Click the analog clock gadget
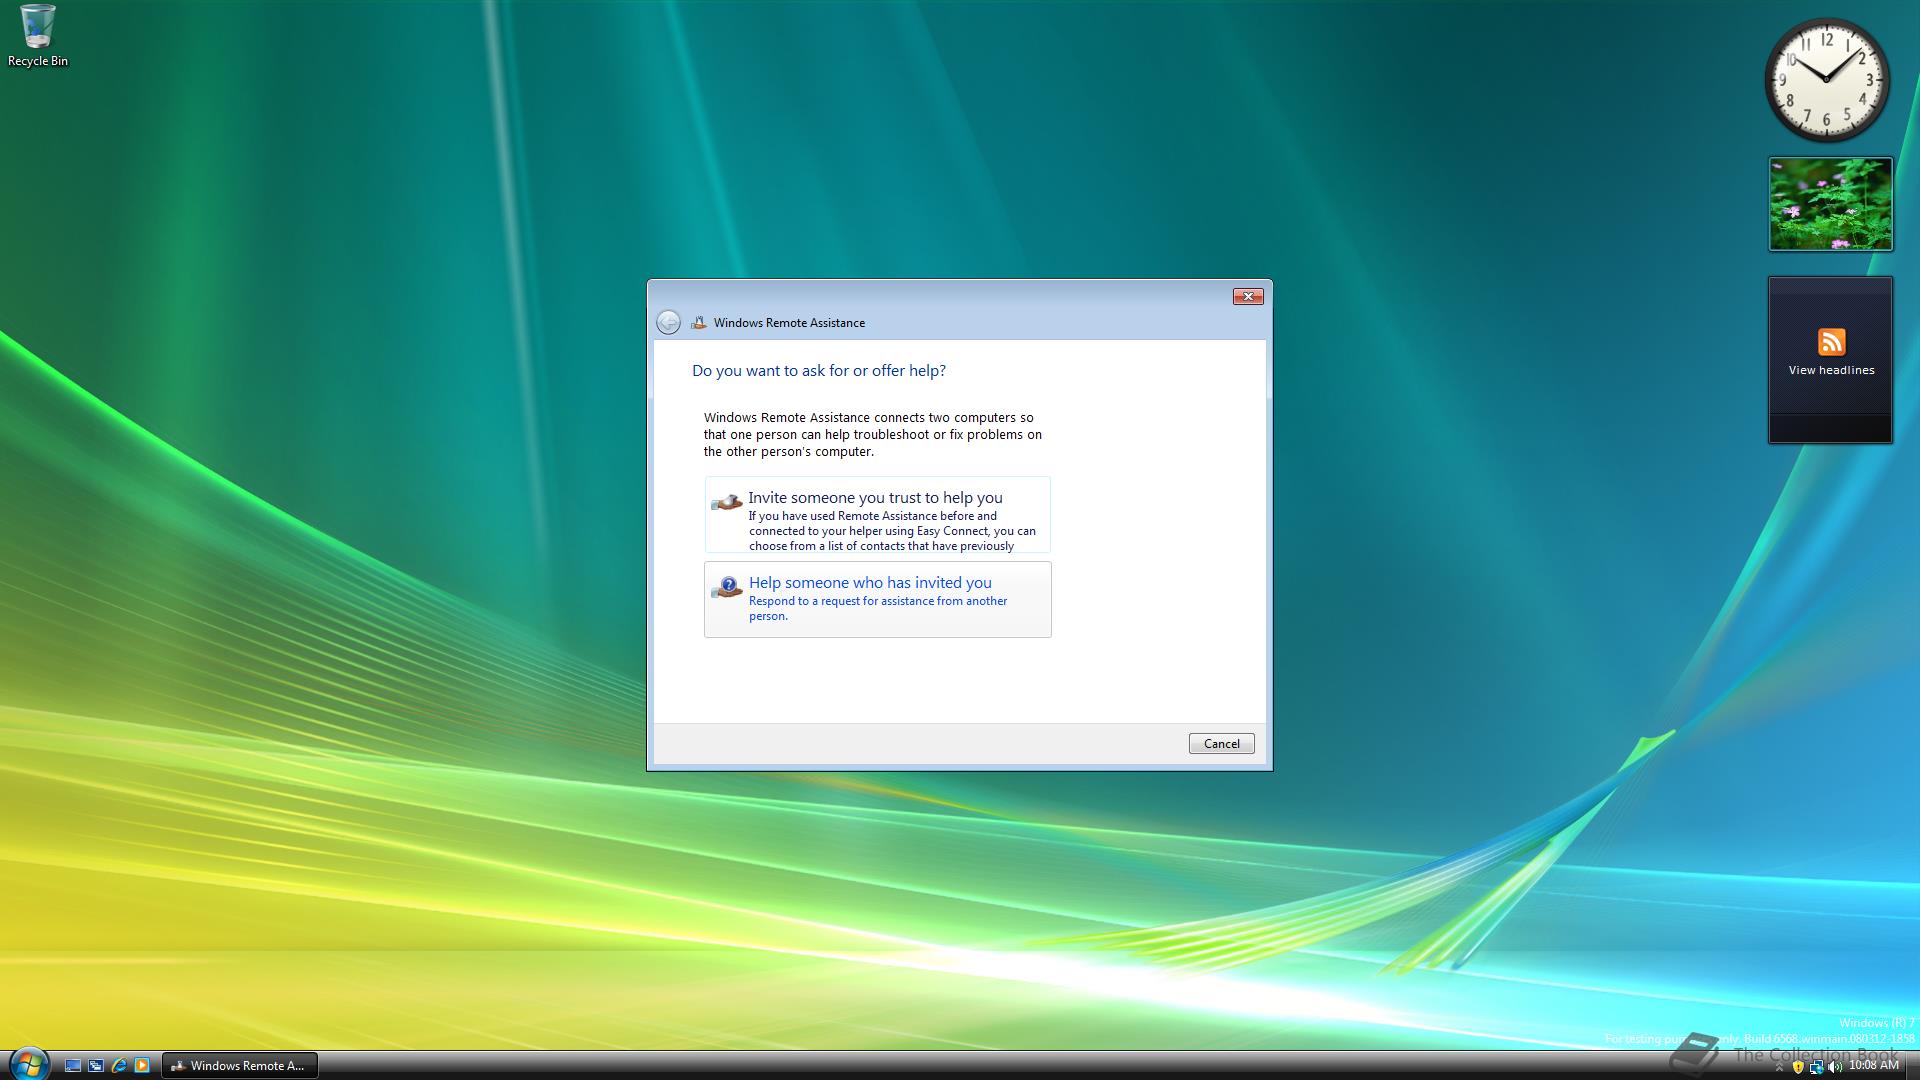This screenshot has height=1080, width=1920. (x=1827, y=80)
